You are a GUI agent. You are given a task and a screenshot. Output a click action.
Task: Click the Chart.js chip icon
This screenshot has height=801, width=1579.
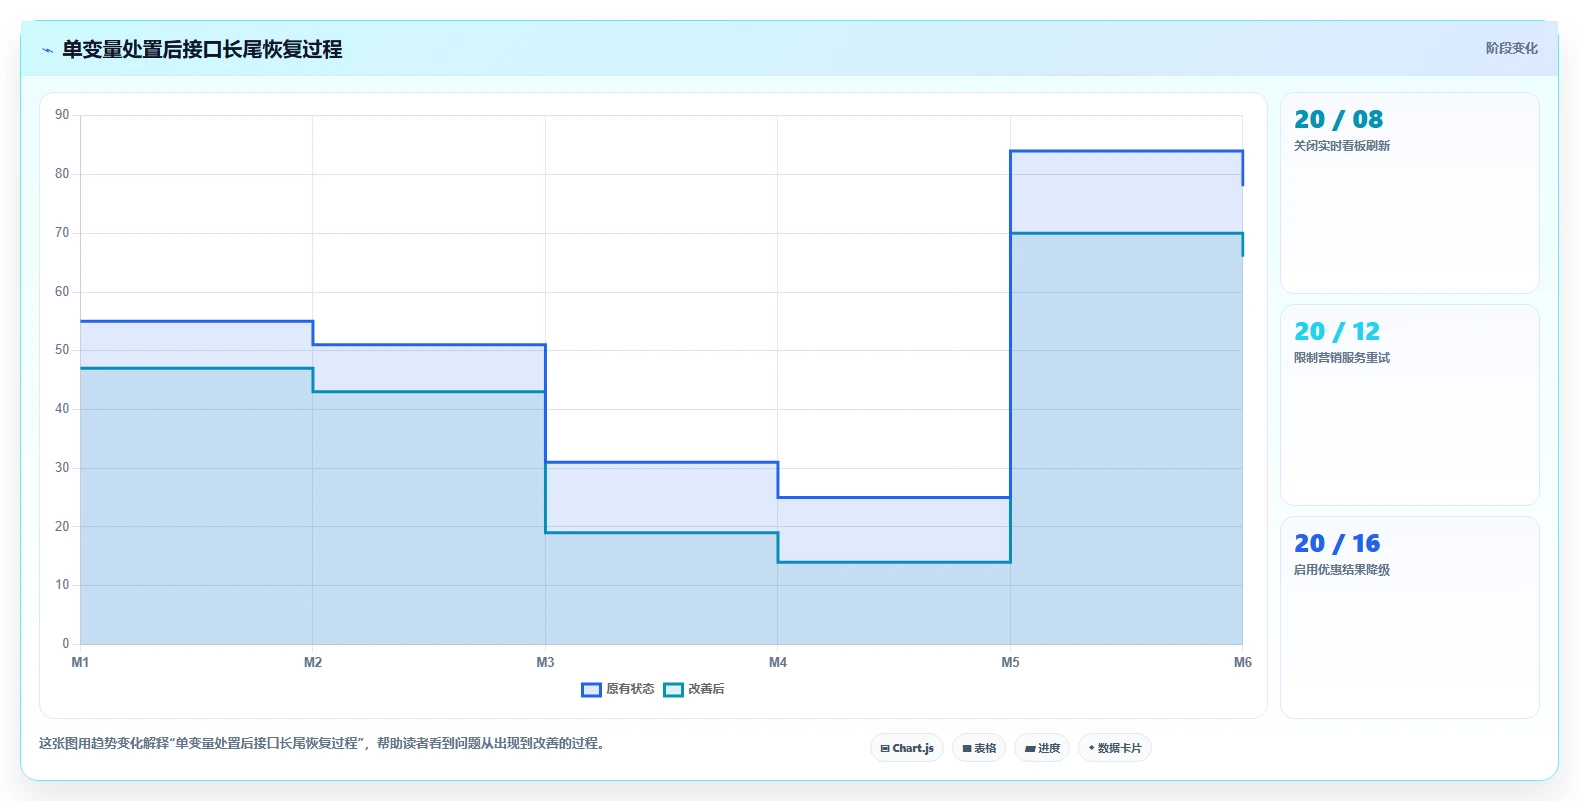click(885, 748)
